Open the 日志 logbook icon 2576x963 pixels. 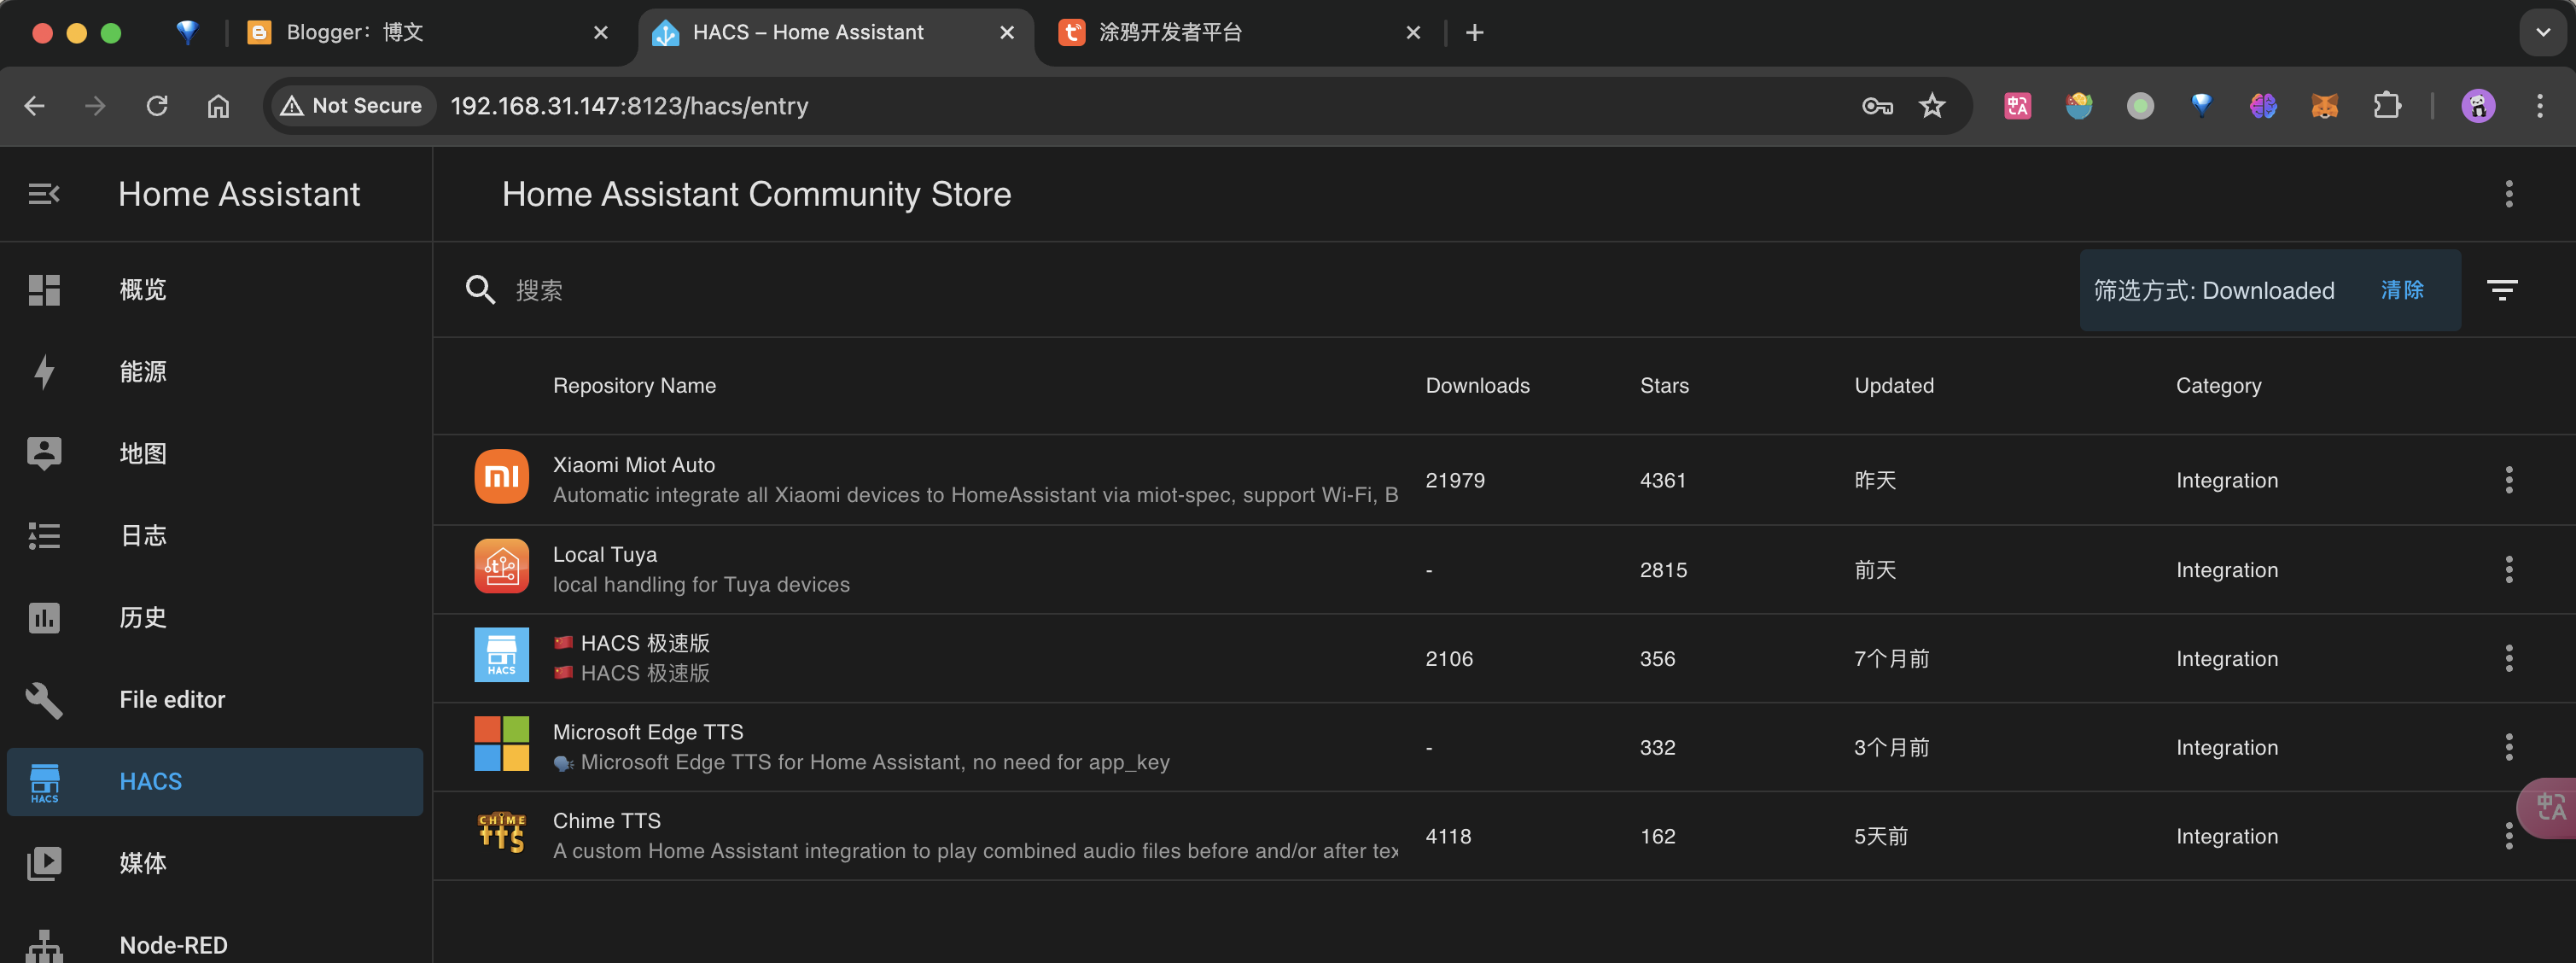(x=44, y=536)
